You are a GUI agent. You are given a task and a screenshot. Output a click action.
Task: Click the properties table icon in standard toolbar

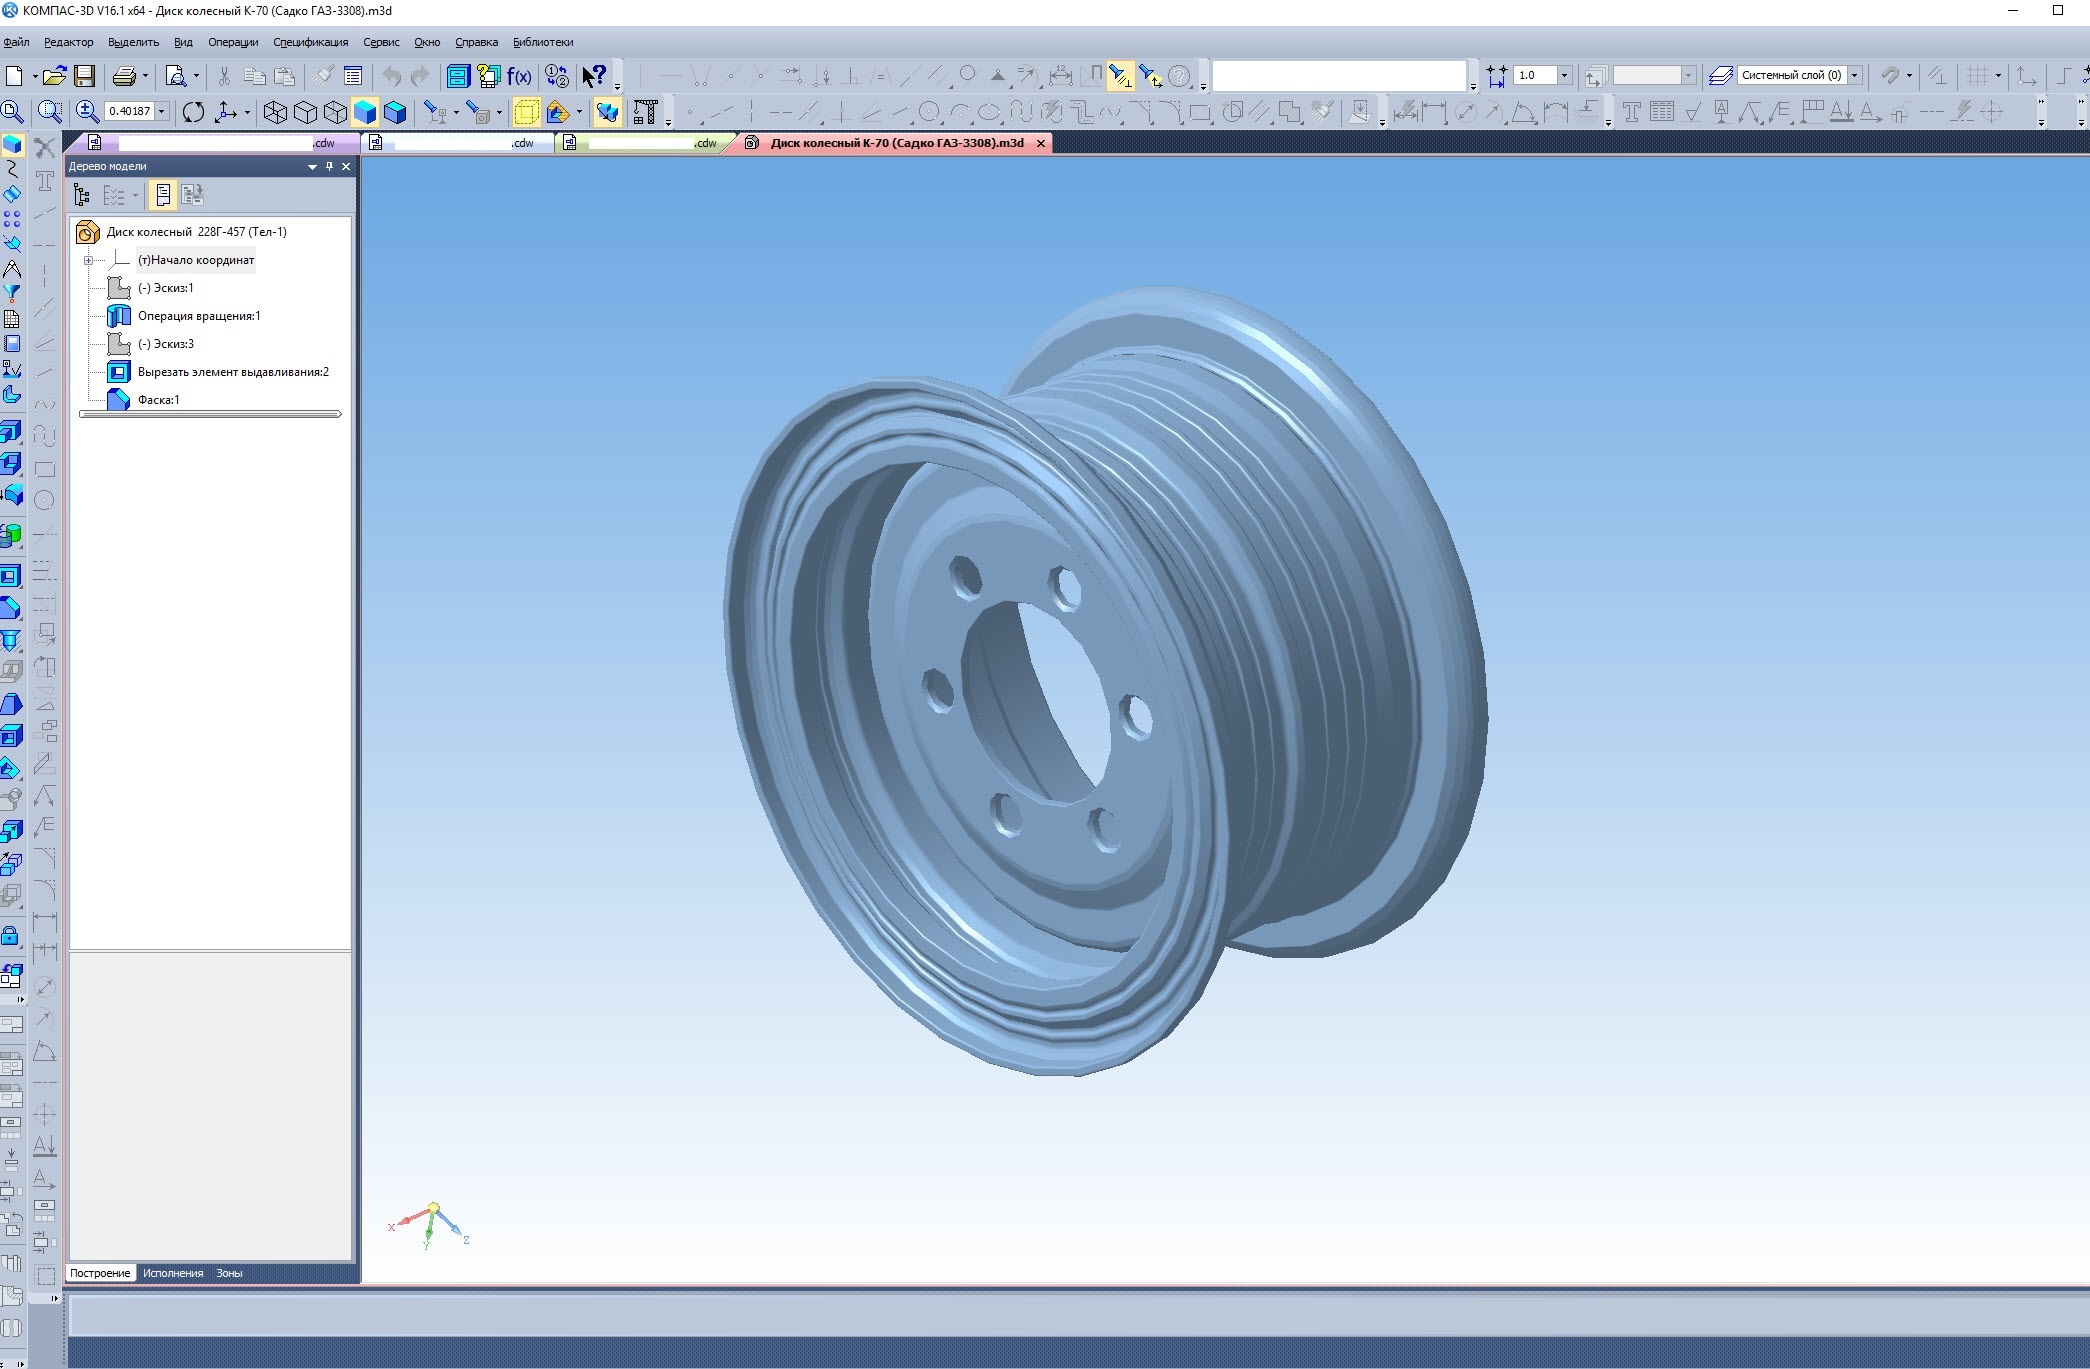coord(353,76)
